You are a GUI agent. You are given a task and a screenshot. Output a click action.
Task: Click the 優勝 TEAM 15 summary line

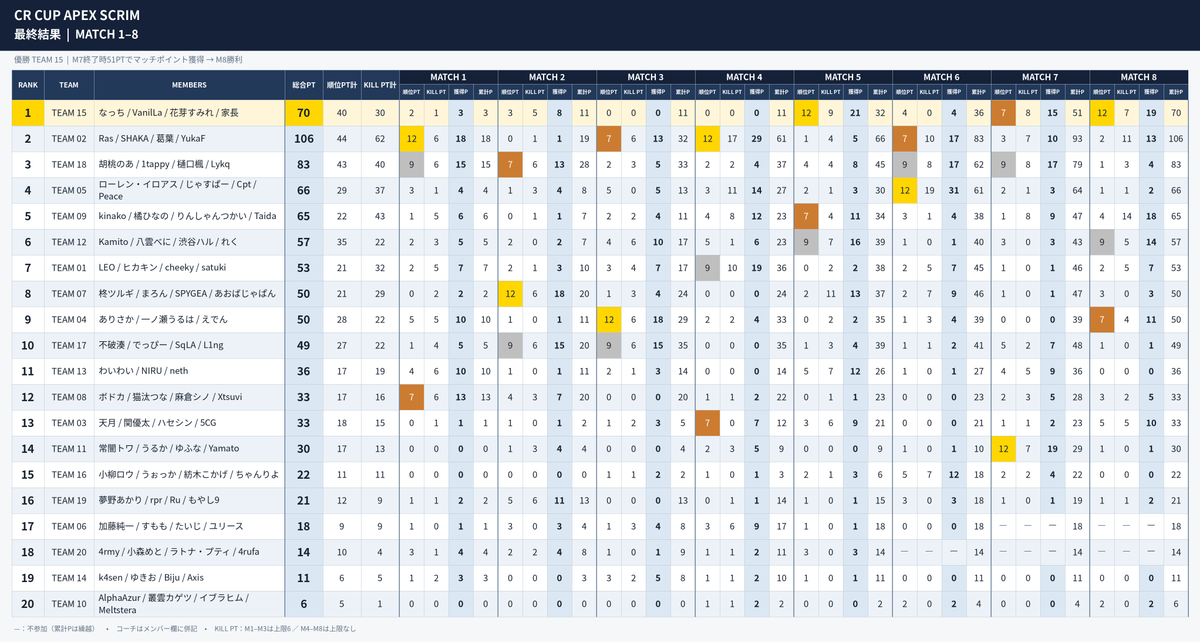coord(128,60)
